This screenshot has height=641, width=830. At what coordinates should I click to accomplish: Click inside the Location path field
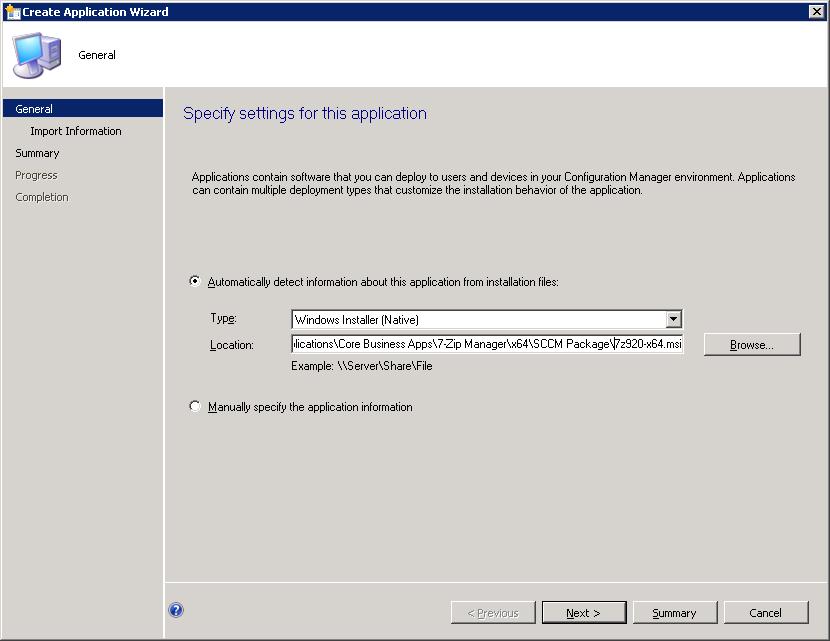click(486, 345)
